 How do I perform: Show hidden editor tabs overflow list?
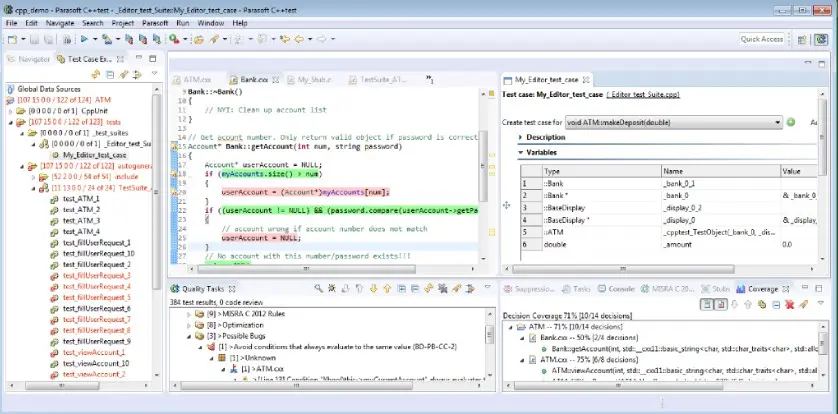pyautogui.click(x=430, y=80)
